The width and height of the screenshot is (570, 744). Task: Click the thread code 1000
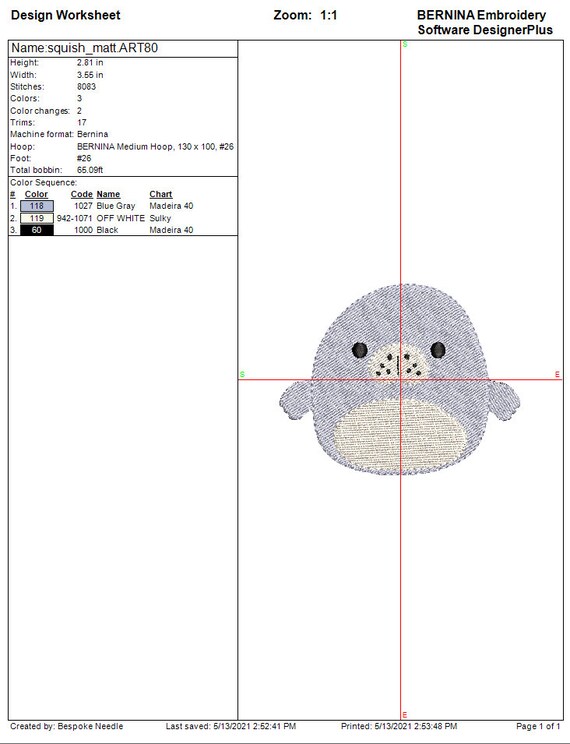pos(84,230)
